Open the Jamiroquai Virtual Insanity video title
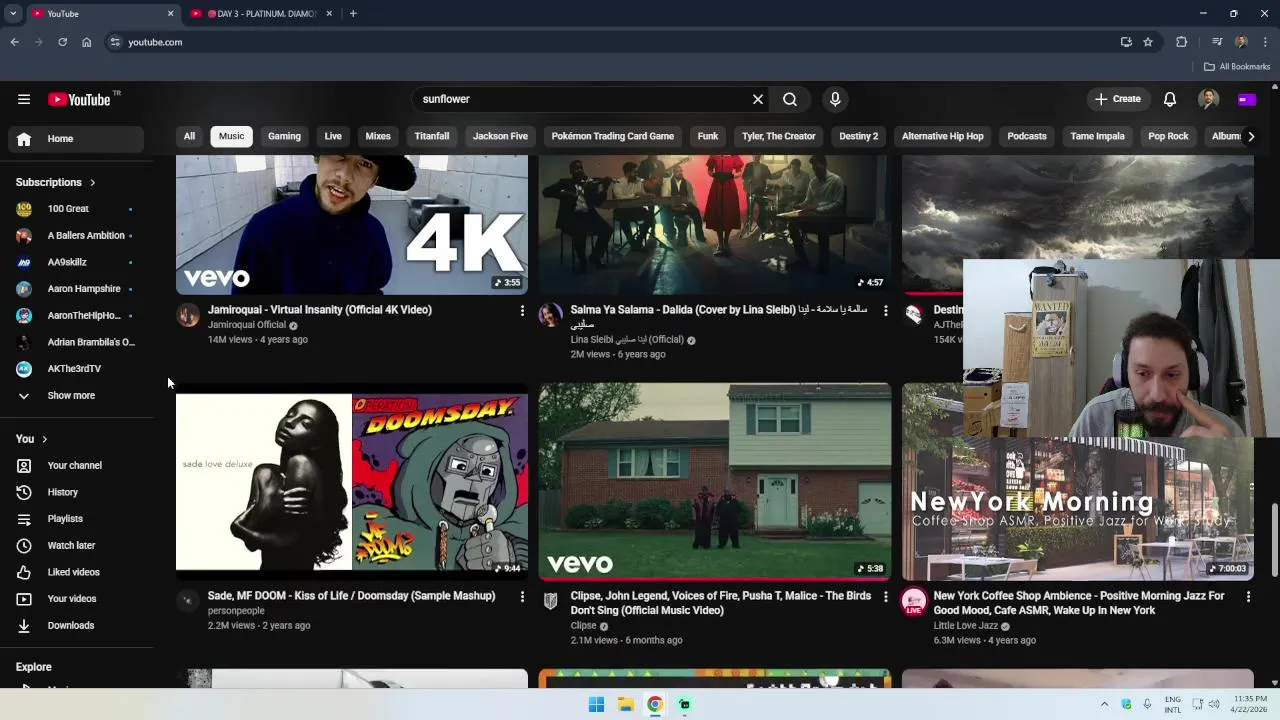1280x720 pixels. pos(320,310)
